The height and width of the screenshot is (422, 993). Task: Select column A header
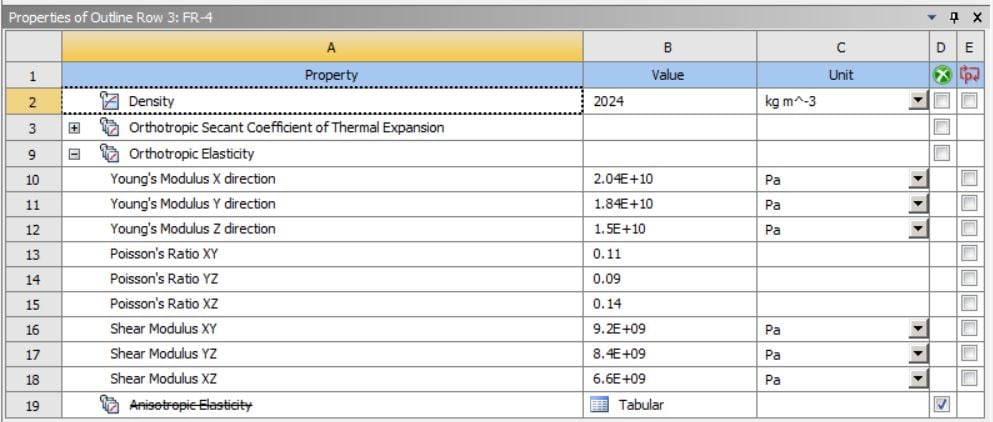pyautogui.click(x=322, y=47)
